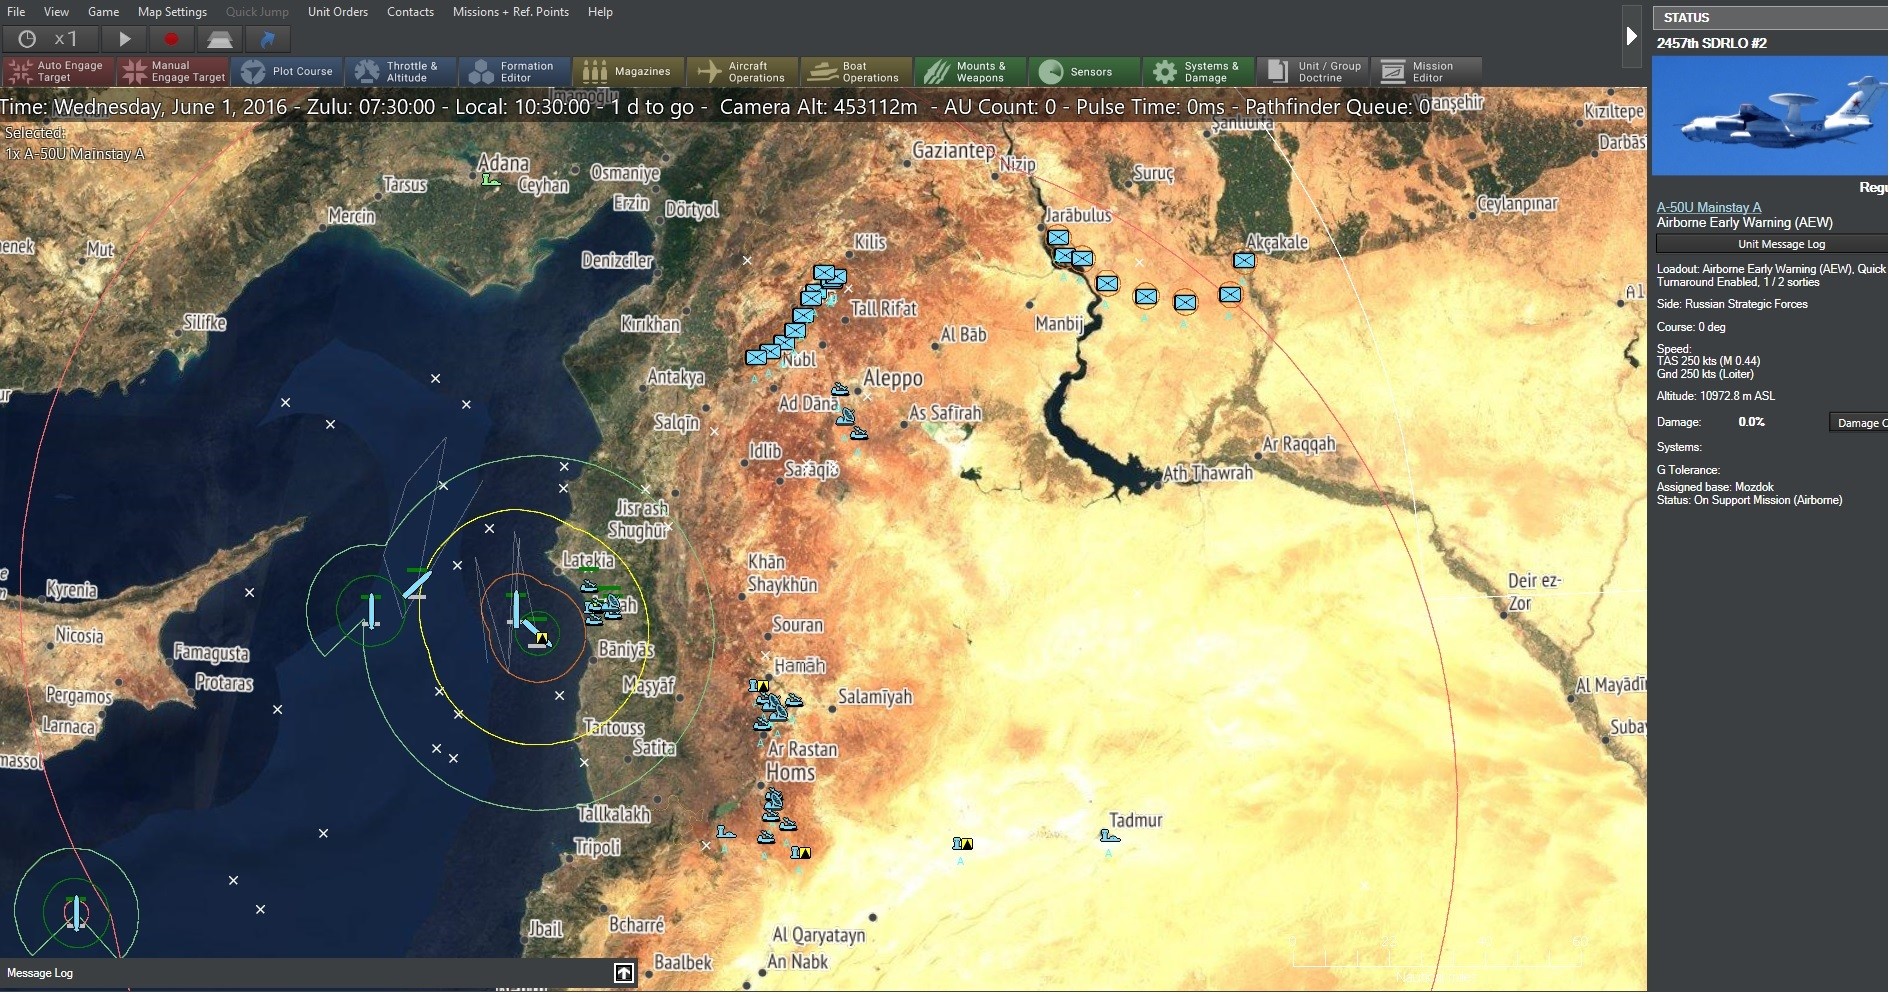Image resolution: width=1890 pixels, height=994 pixels.
Task: Open the Systems & Damage panel
Action: point(1198,71)
